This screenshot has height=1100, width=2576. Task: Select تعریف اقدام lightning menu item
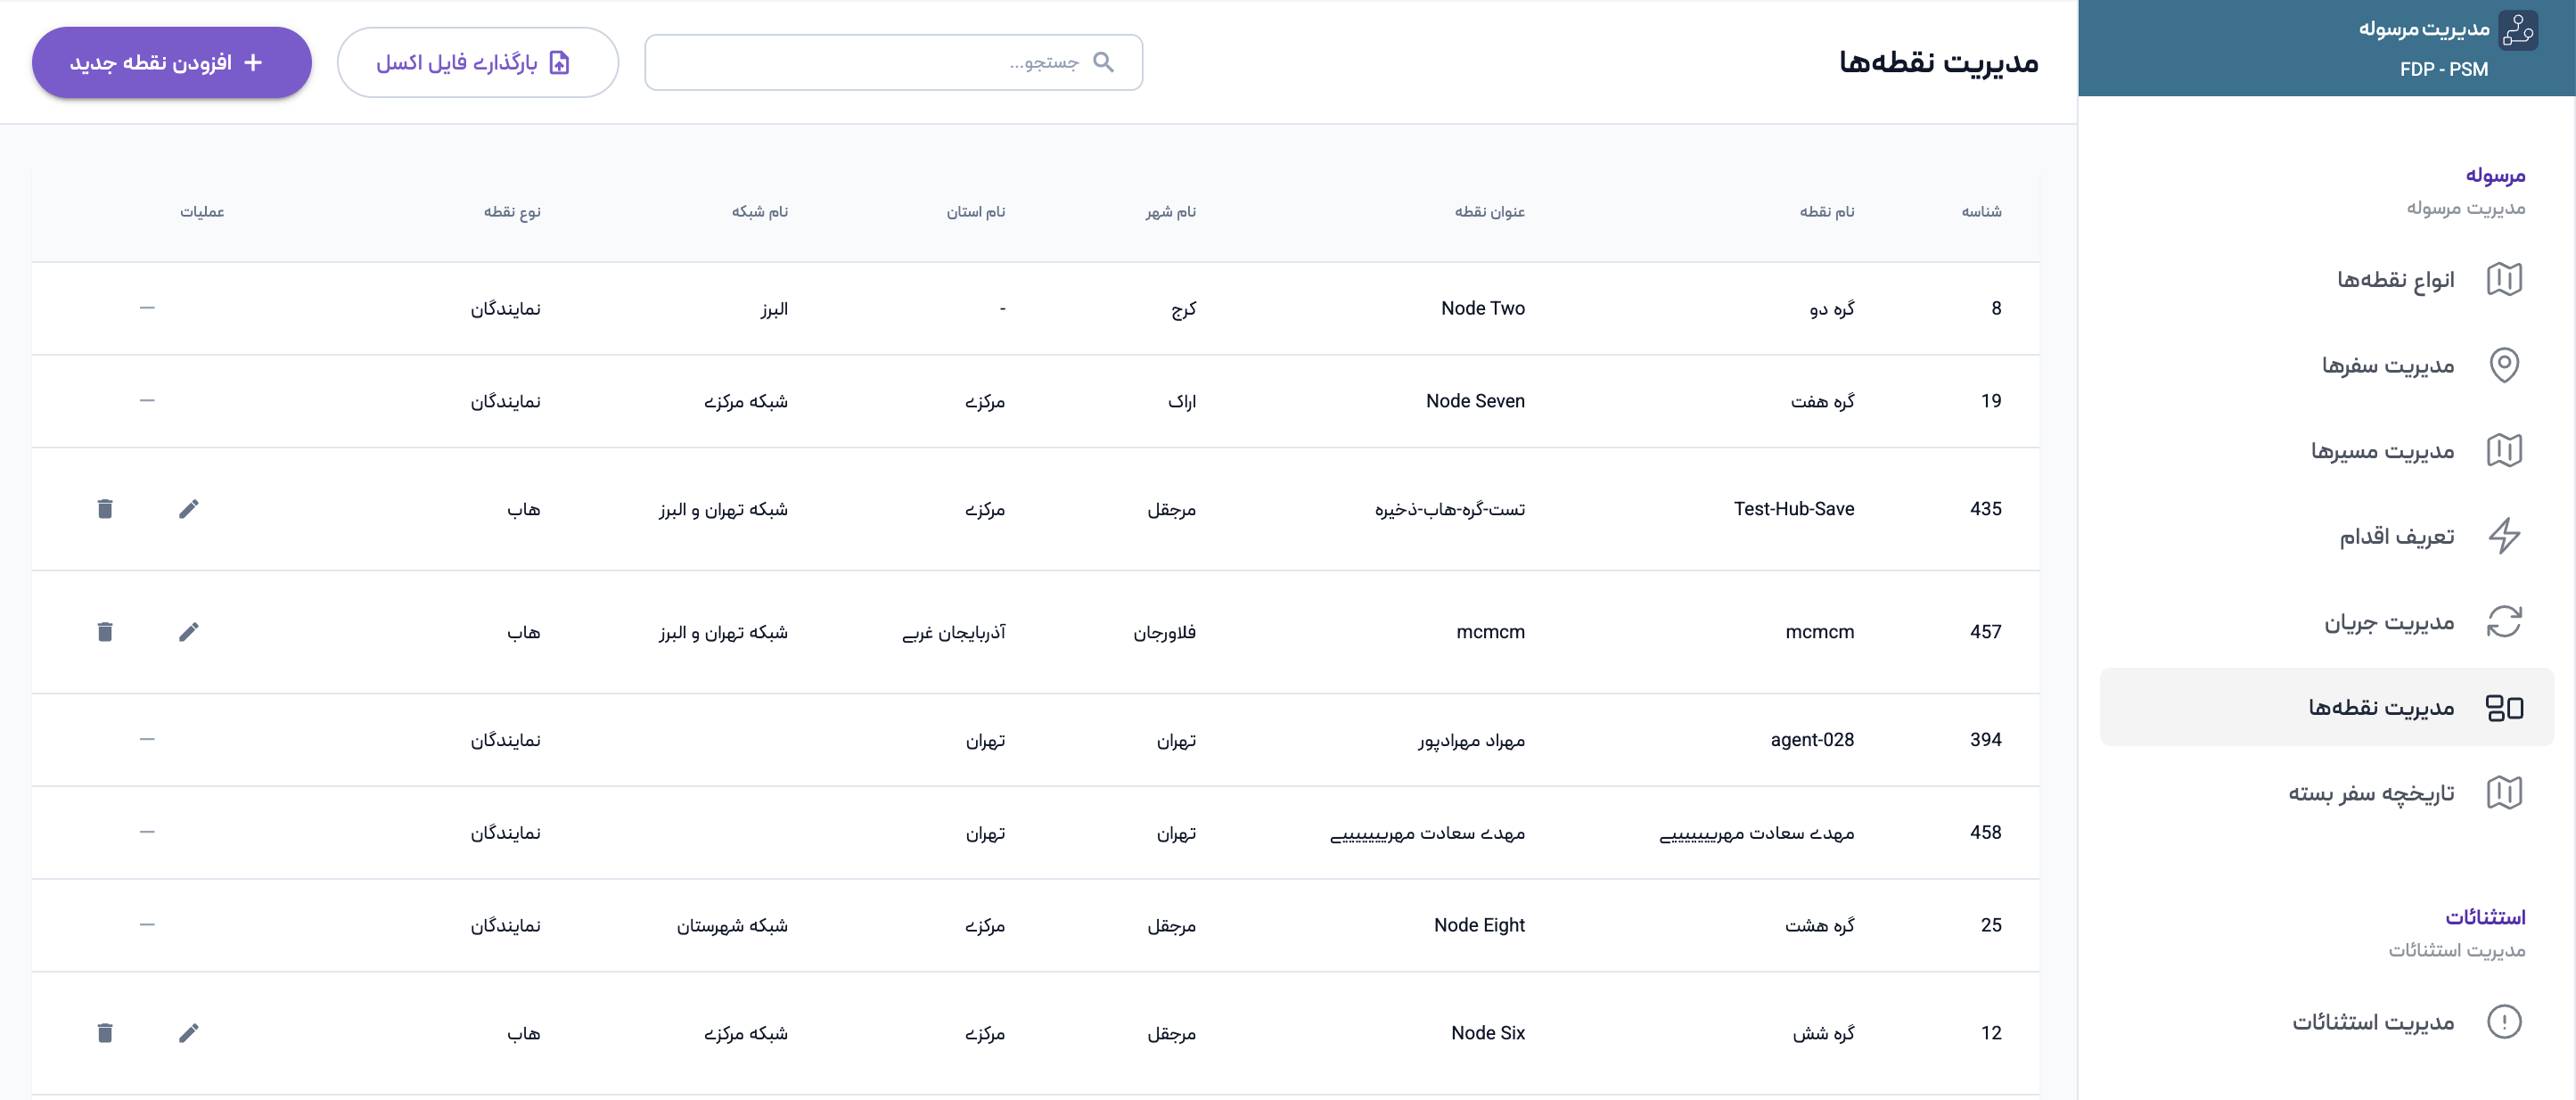coord(2396,537)
